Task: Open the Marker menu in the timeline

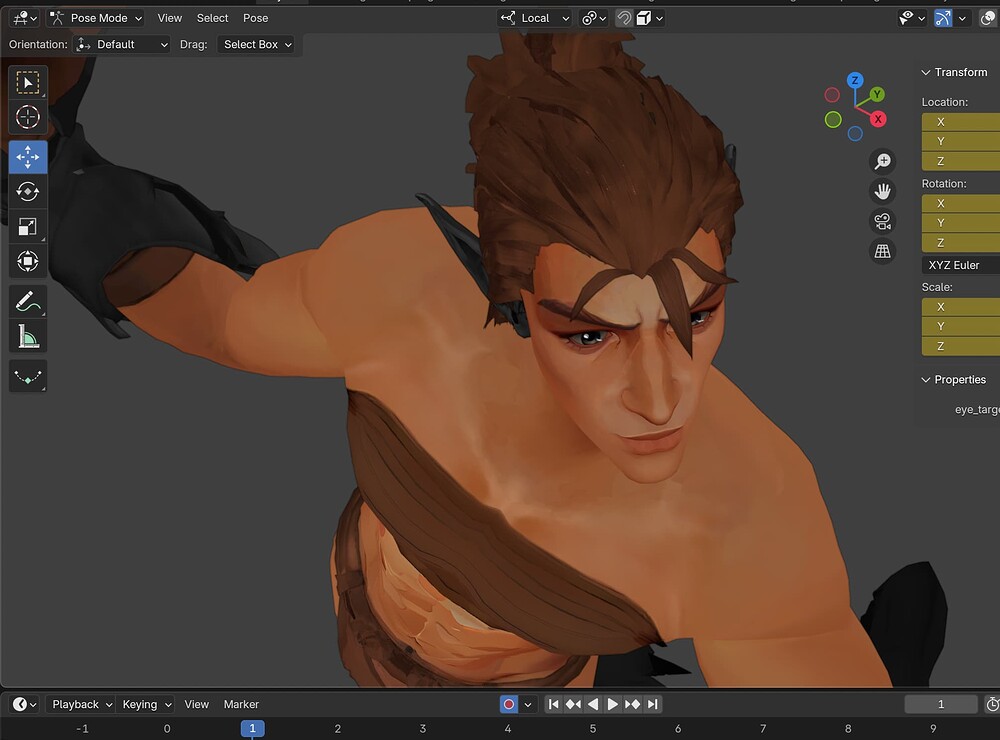Action: pos(240,704)
